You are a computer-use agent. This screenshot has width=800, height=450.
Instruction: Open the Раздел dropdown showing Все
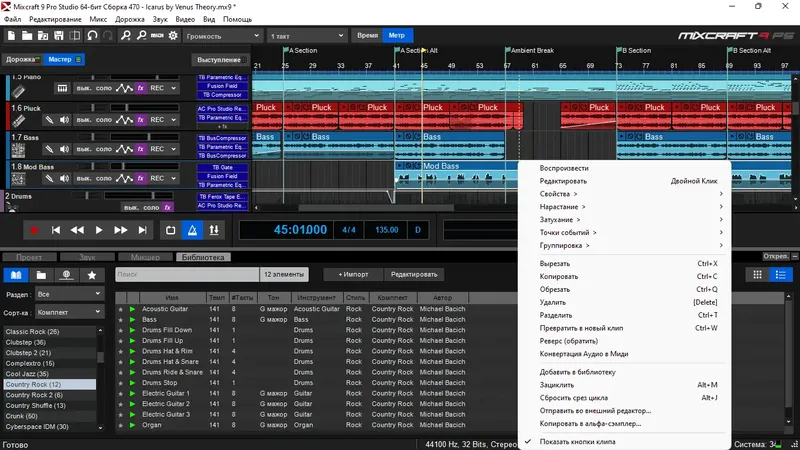point(69,294)
